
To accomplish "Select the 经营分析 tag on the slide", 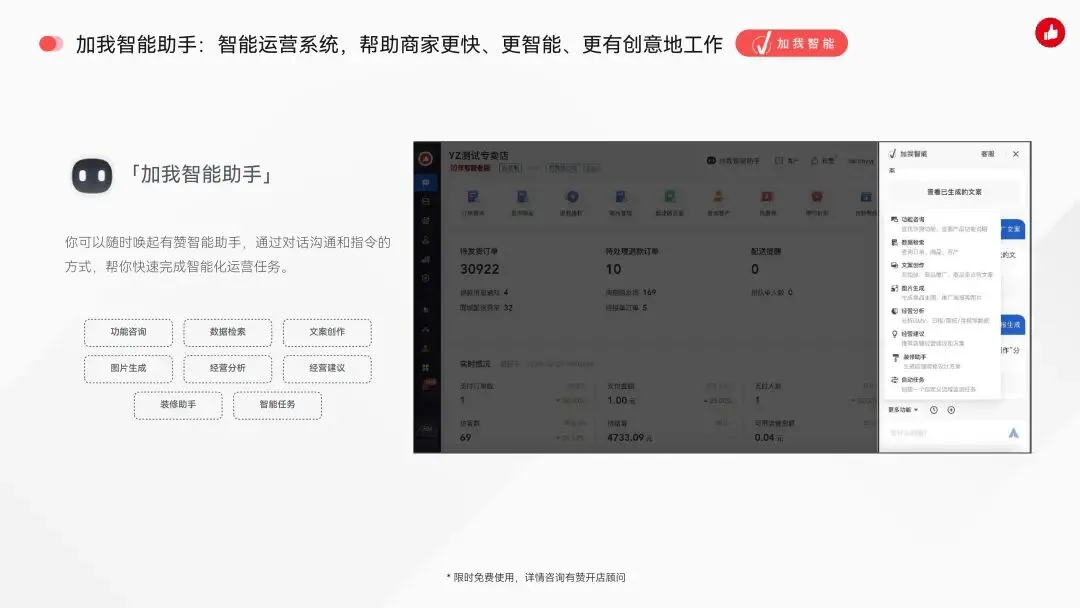I will point(228,368).
